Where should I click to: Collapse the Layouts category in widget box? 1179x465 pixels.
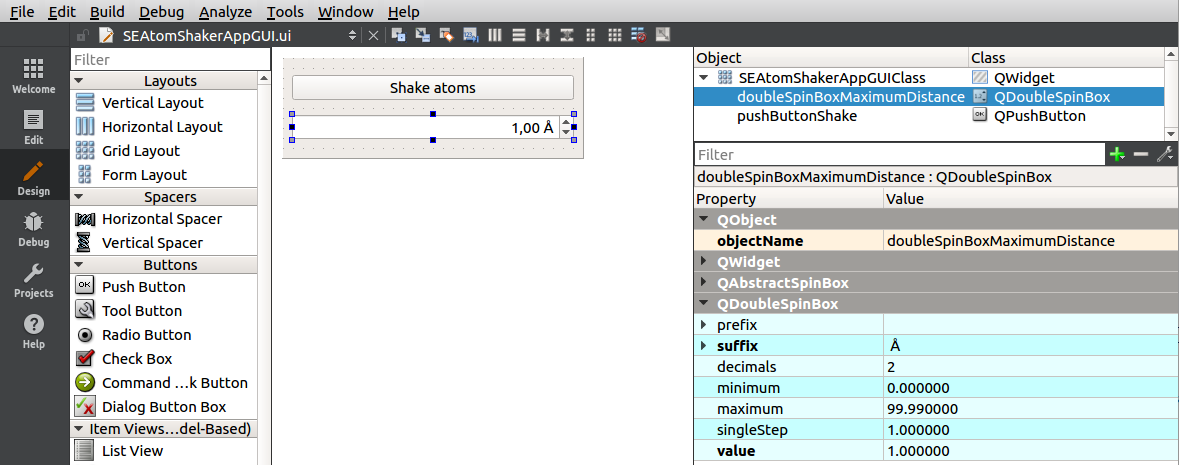tap(79, 81)
